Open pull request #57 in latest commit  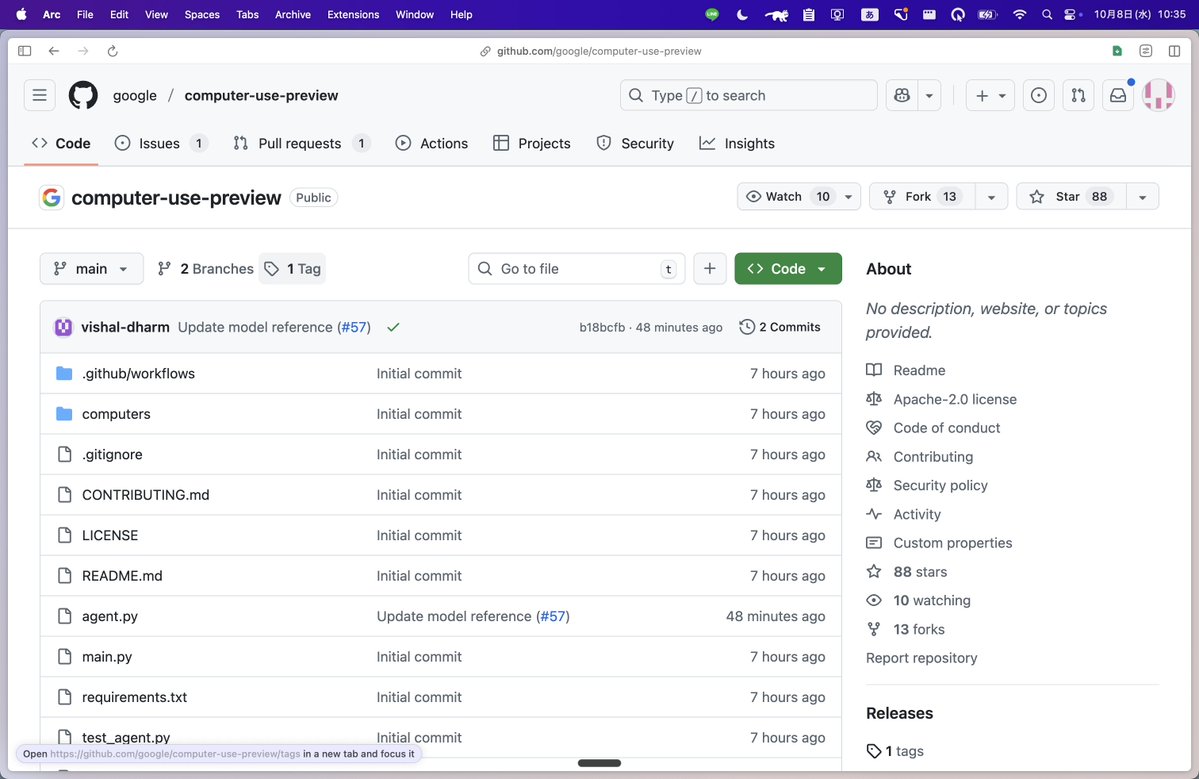pyautogui.click(x=354, y=327)
